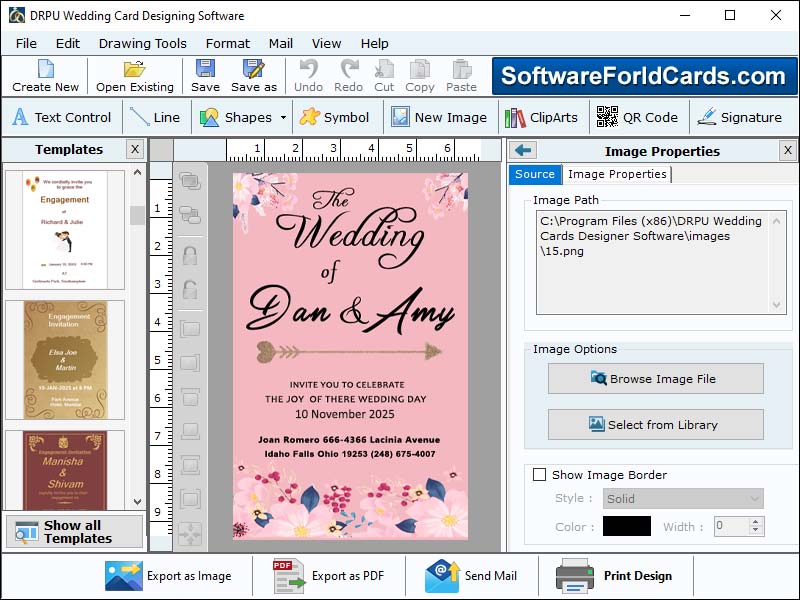This screenshot has height=600, width=800.
Task: Open the Mail menu
Action: (x=280, y=43)
